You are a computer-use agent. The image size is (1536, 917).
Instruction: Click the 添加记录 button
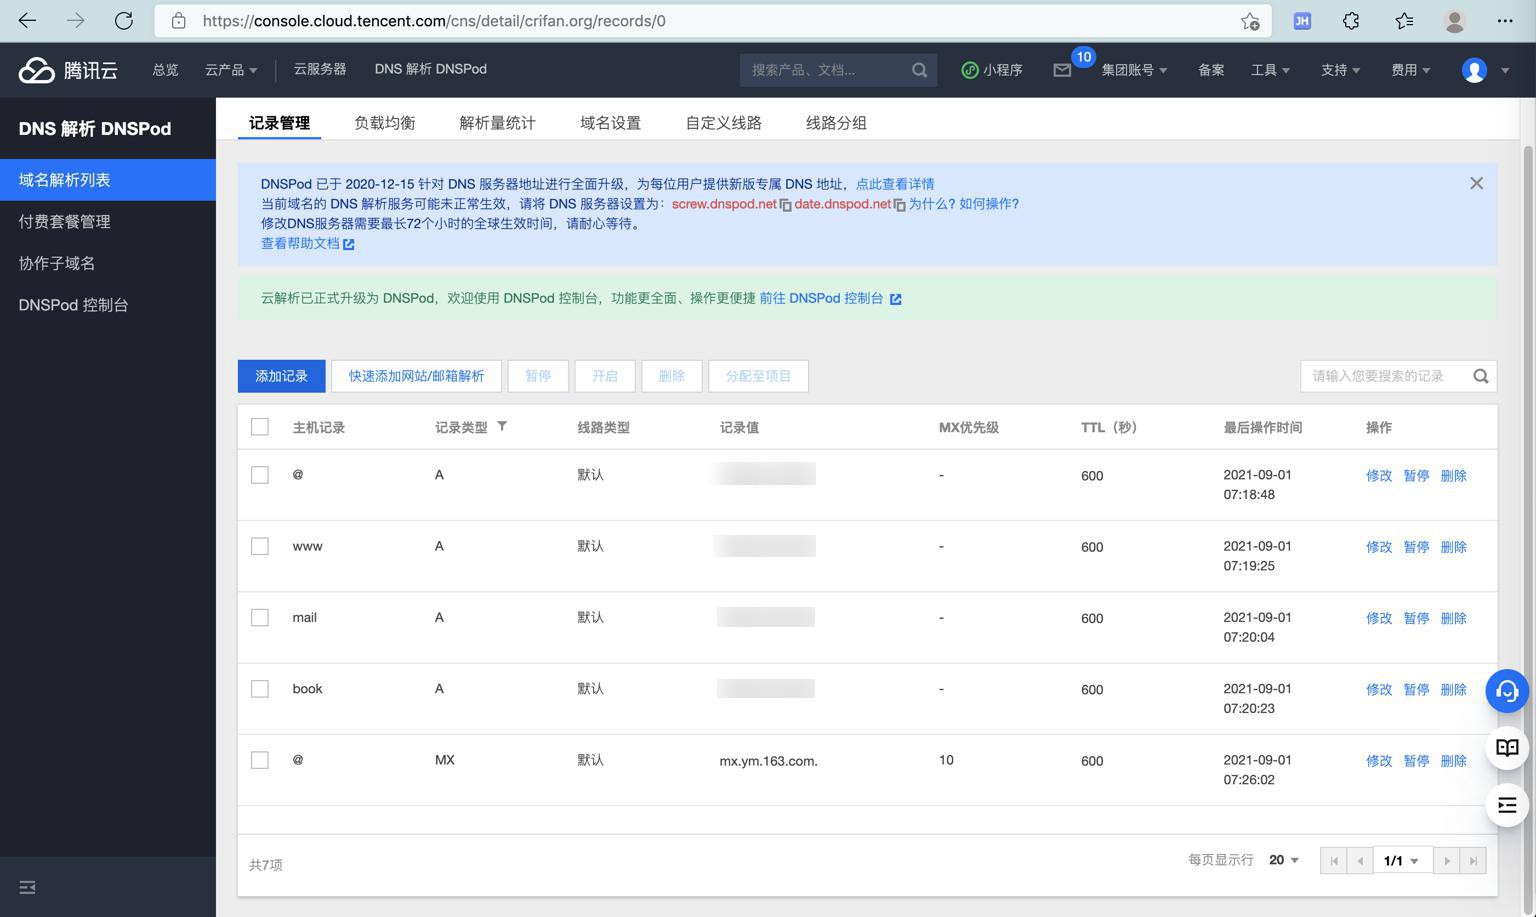(x=282, y=376)
